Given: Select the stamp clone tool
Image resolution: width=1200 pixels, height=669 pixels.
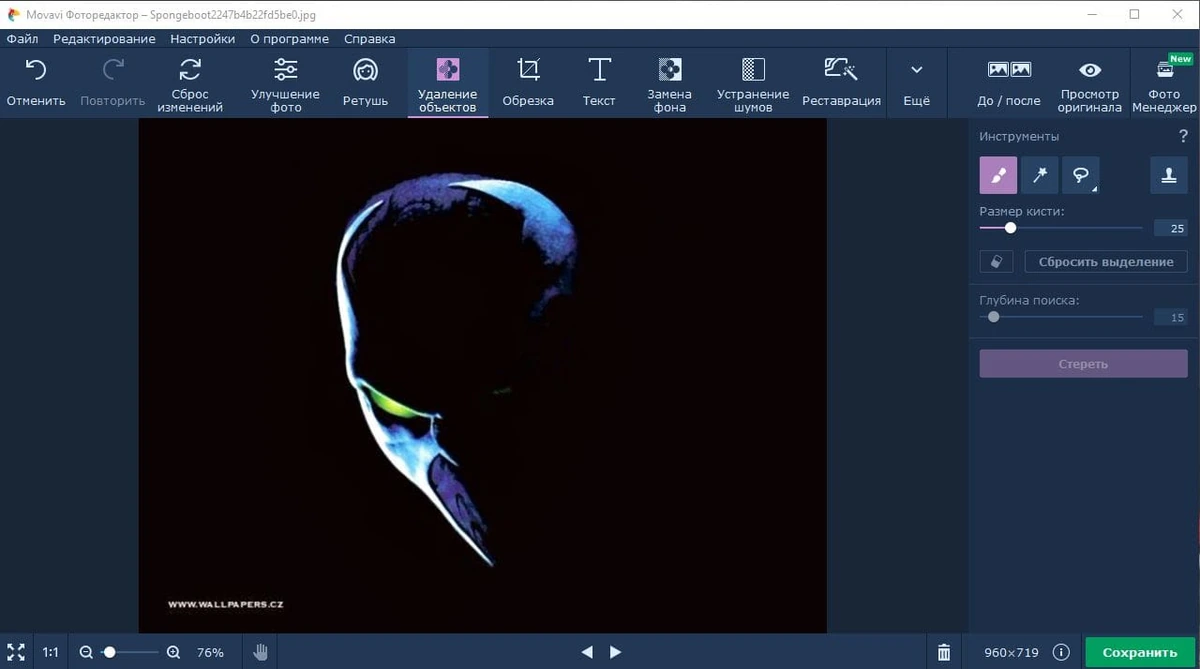Looking at the screenshot, I should coord(1168,175).
